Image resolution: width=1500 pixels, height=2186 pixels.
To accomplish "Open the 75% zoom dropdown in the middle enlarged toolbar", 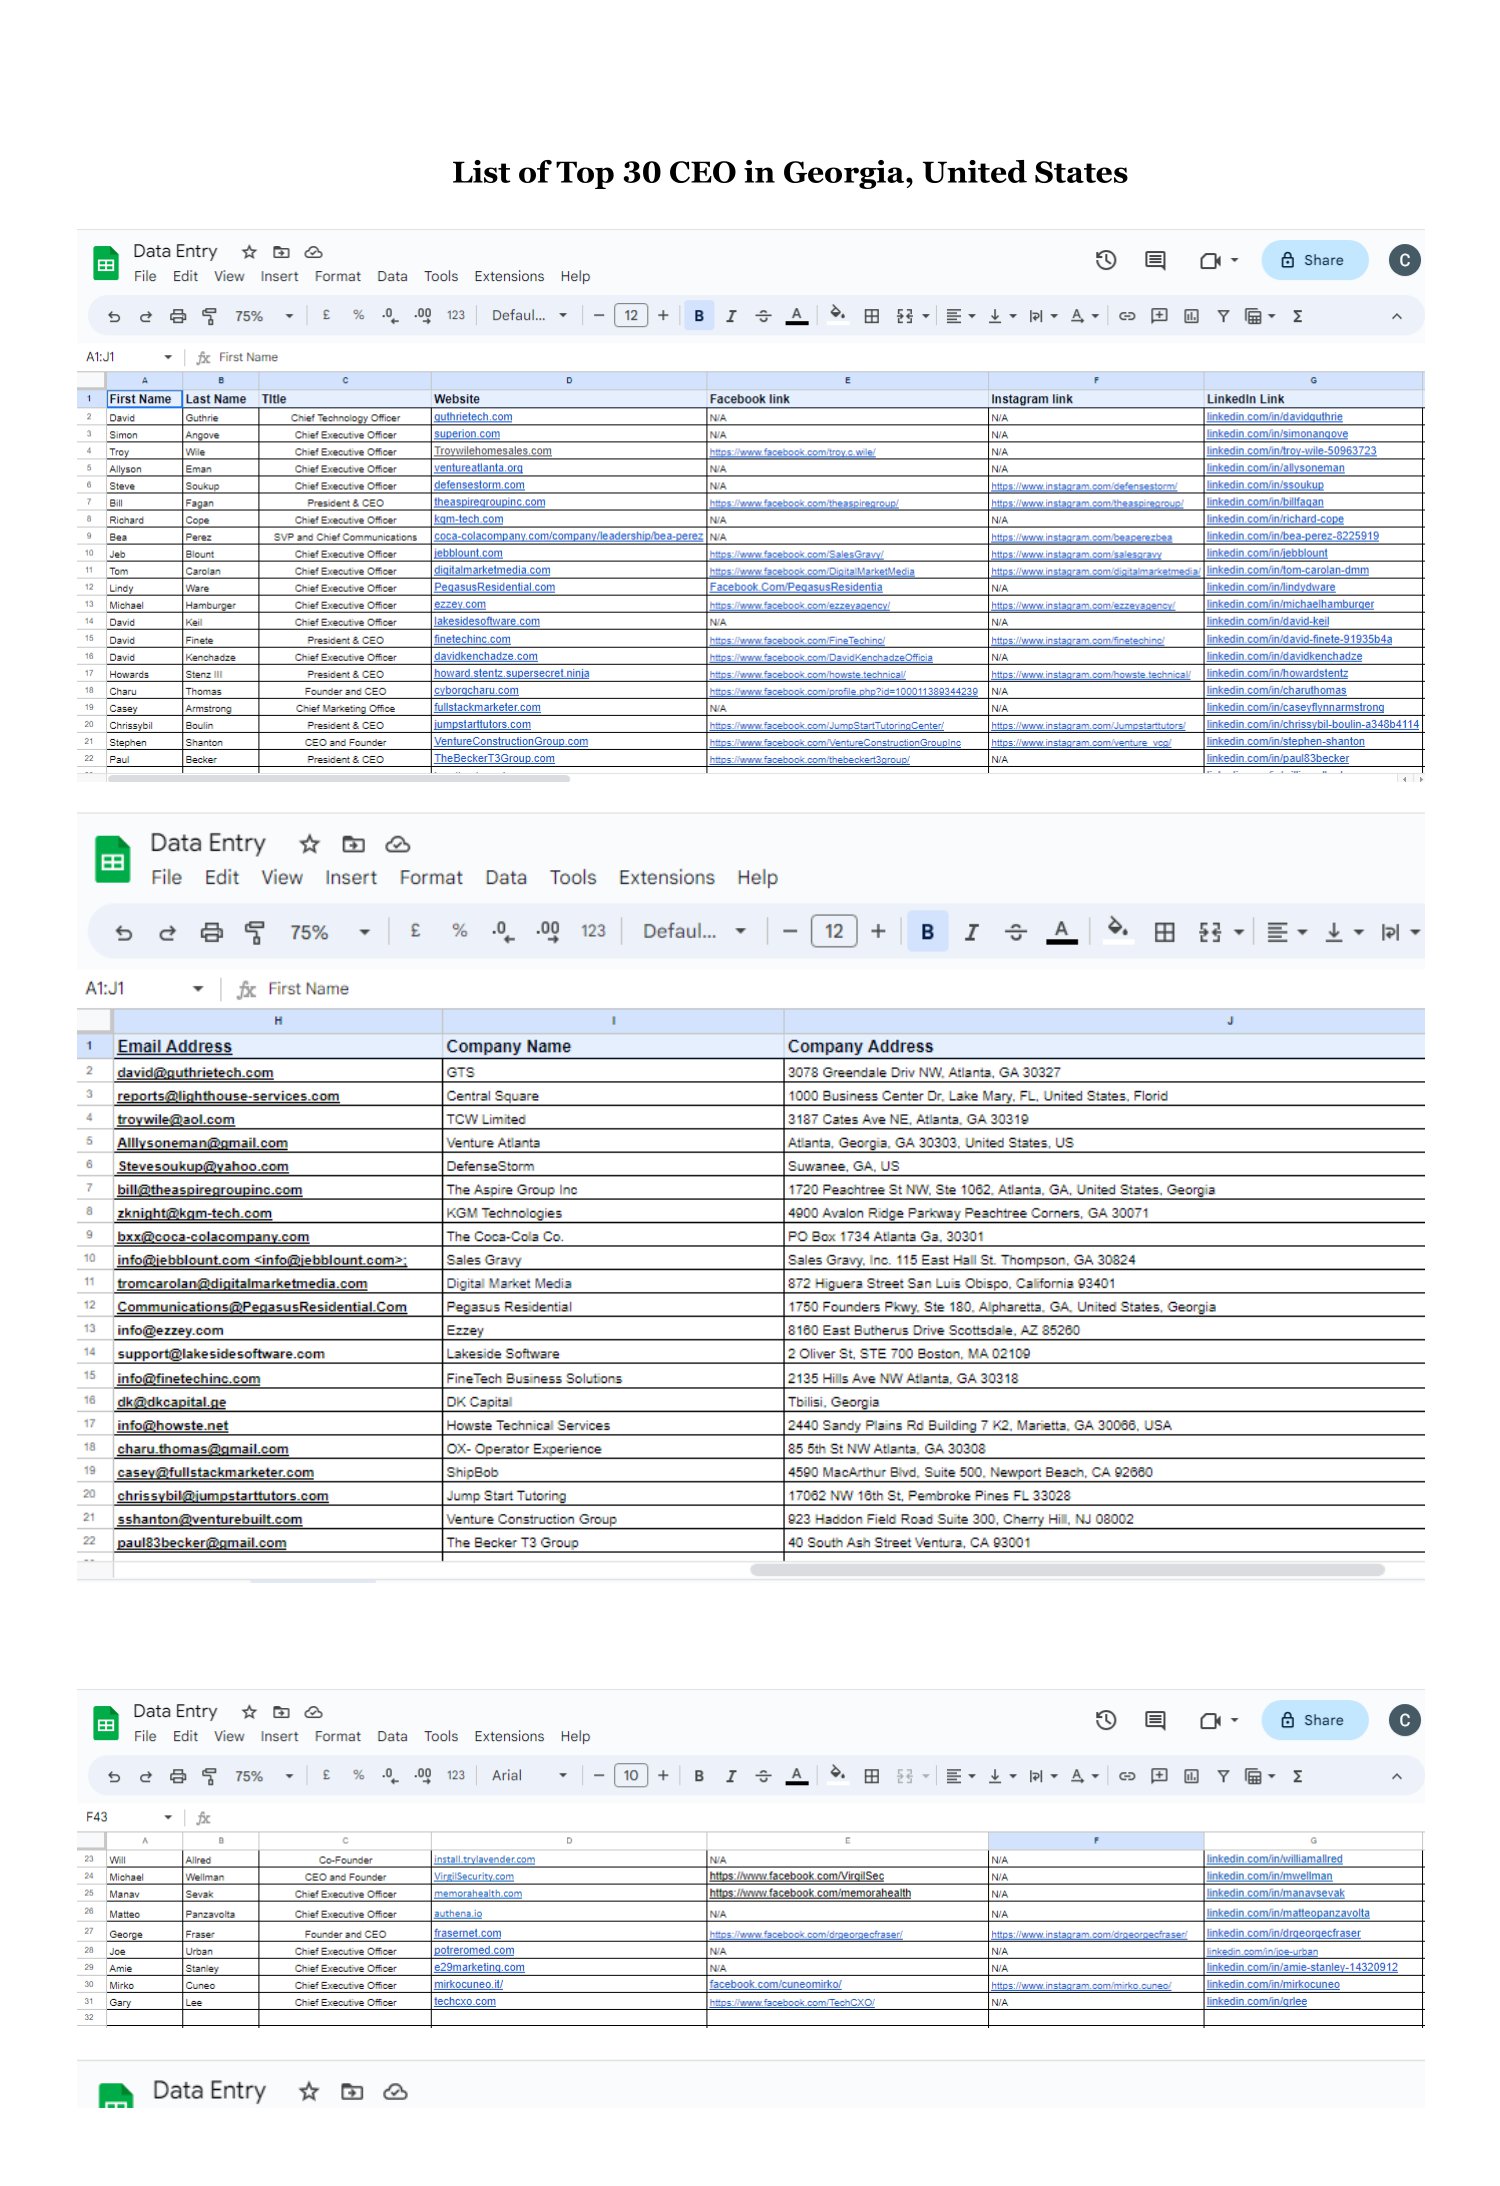I will click(329, 932).
